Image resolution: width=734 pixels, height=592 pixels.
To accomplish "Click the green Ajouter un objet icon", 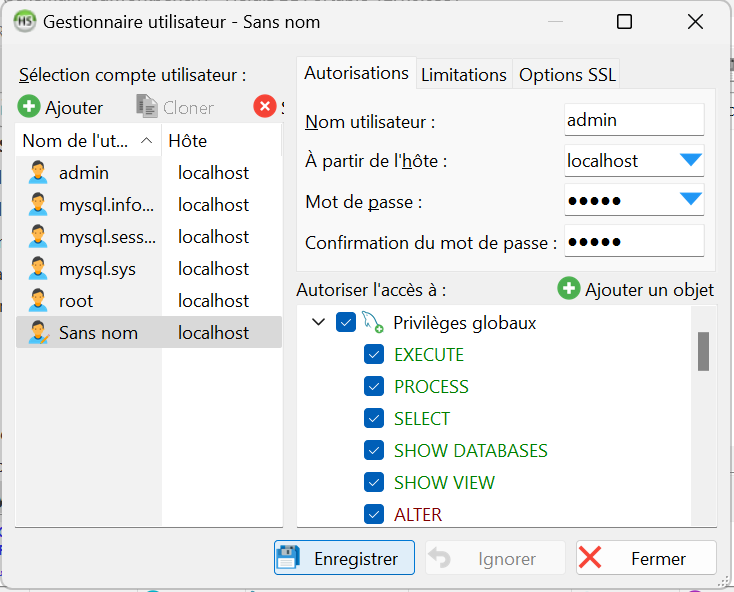I will [569, 289].
